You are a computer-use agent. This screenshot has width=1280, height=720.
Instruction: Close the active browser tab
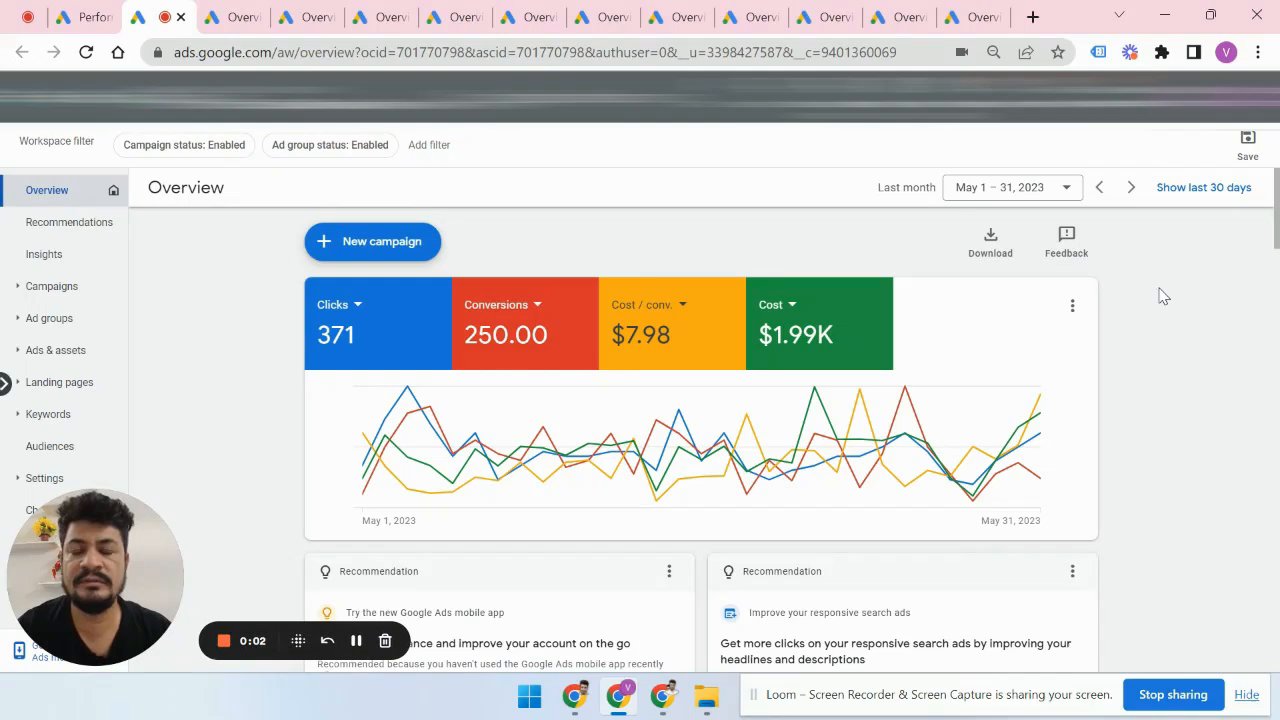coord(181,17)
